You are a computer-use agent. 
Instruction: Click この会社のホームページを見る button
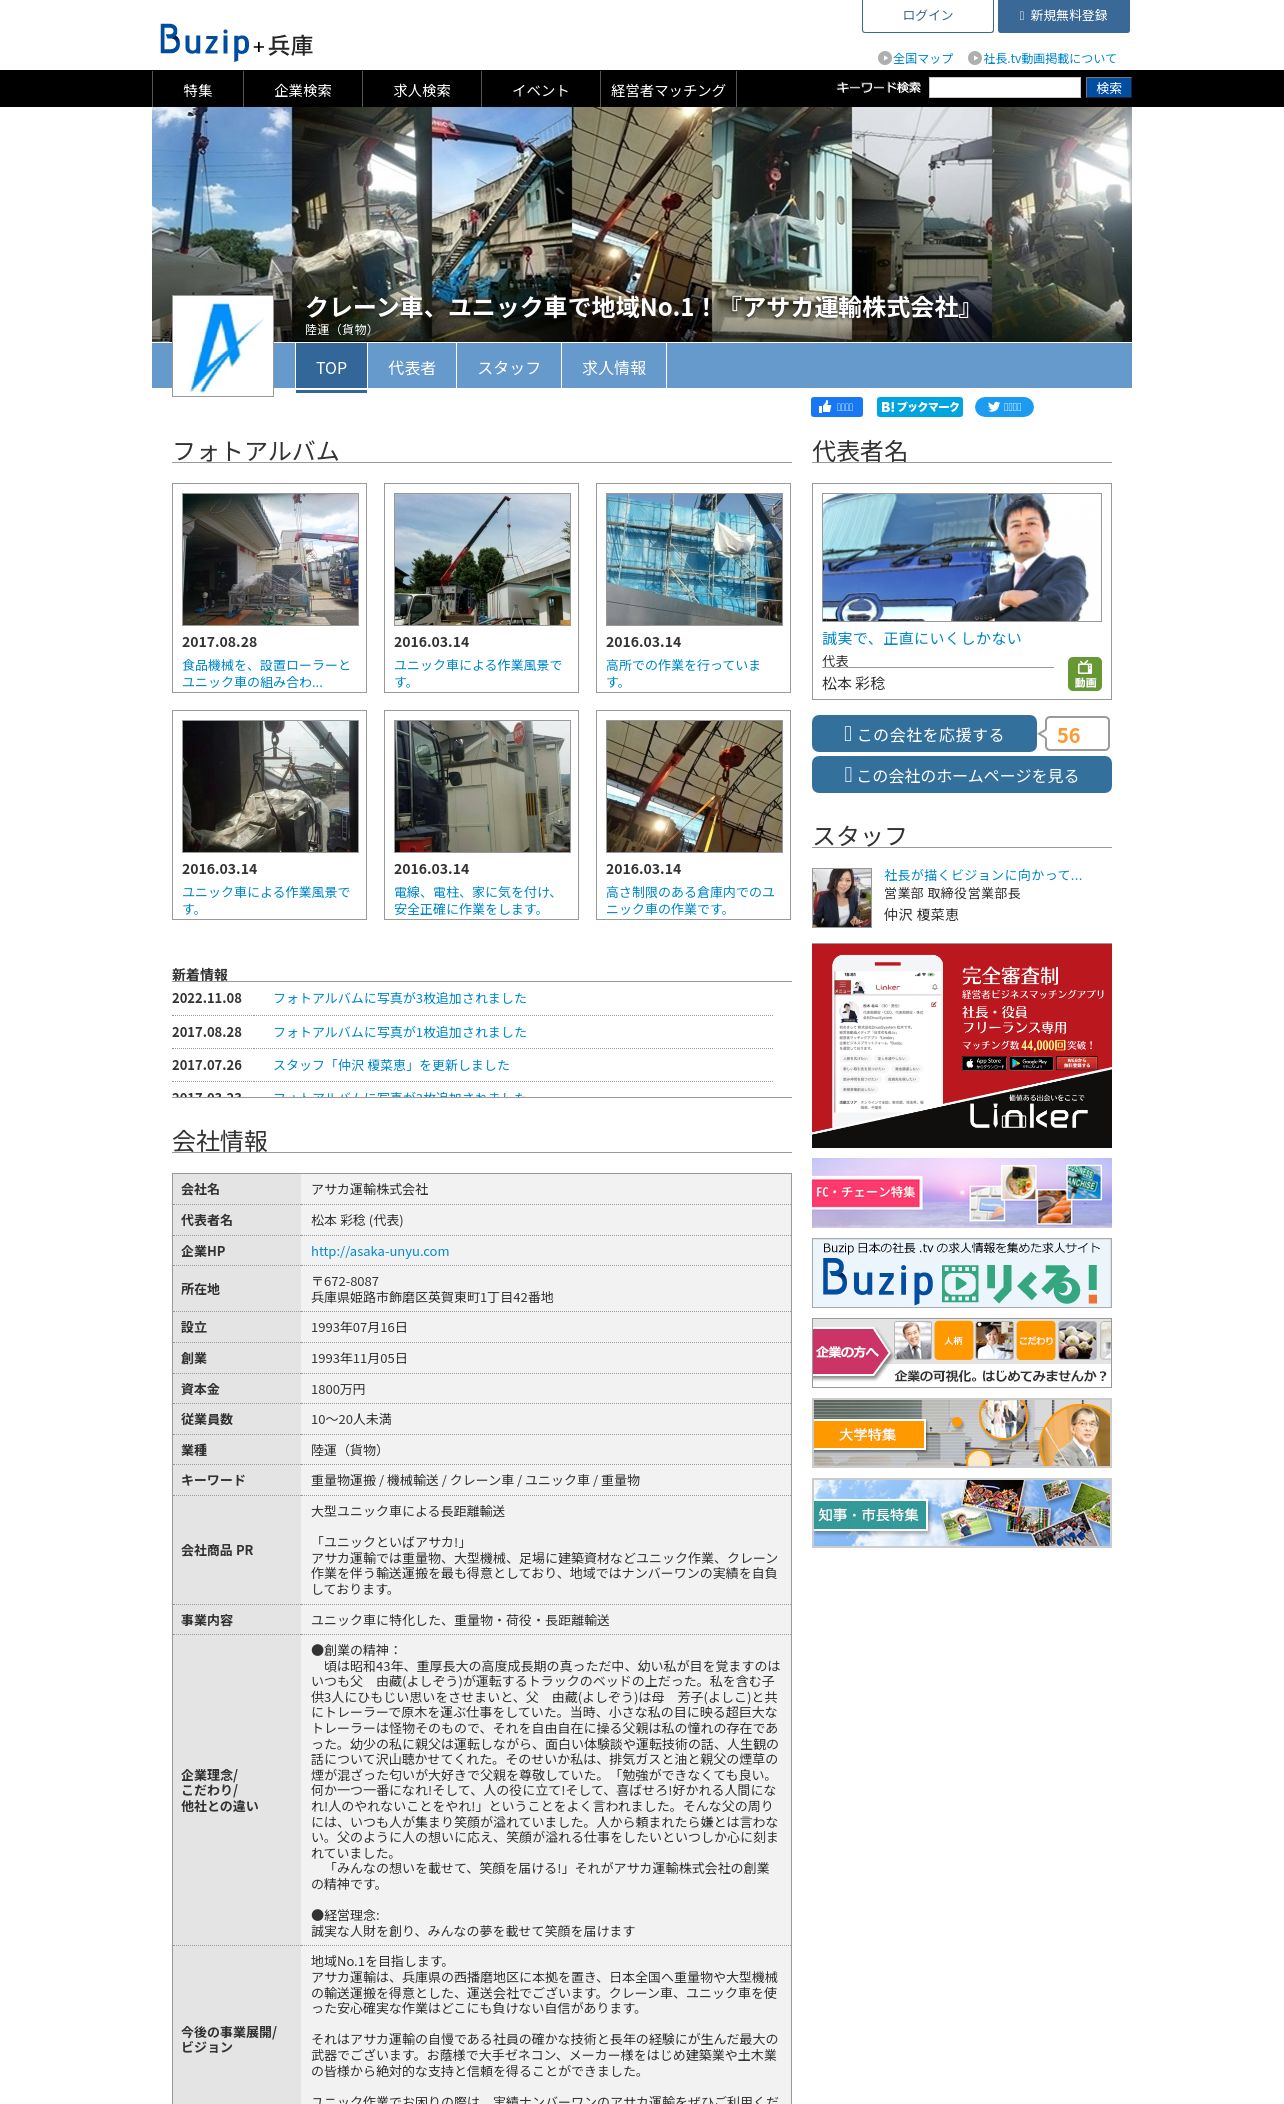click(962, 775)
